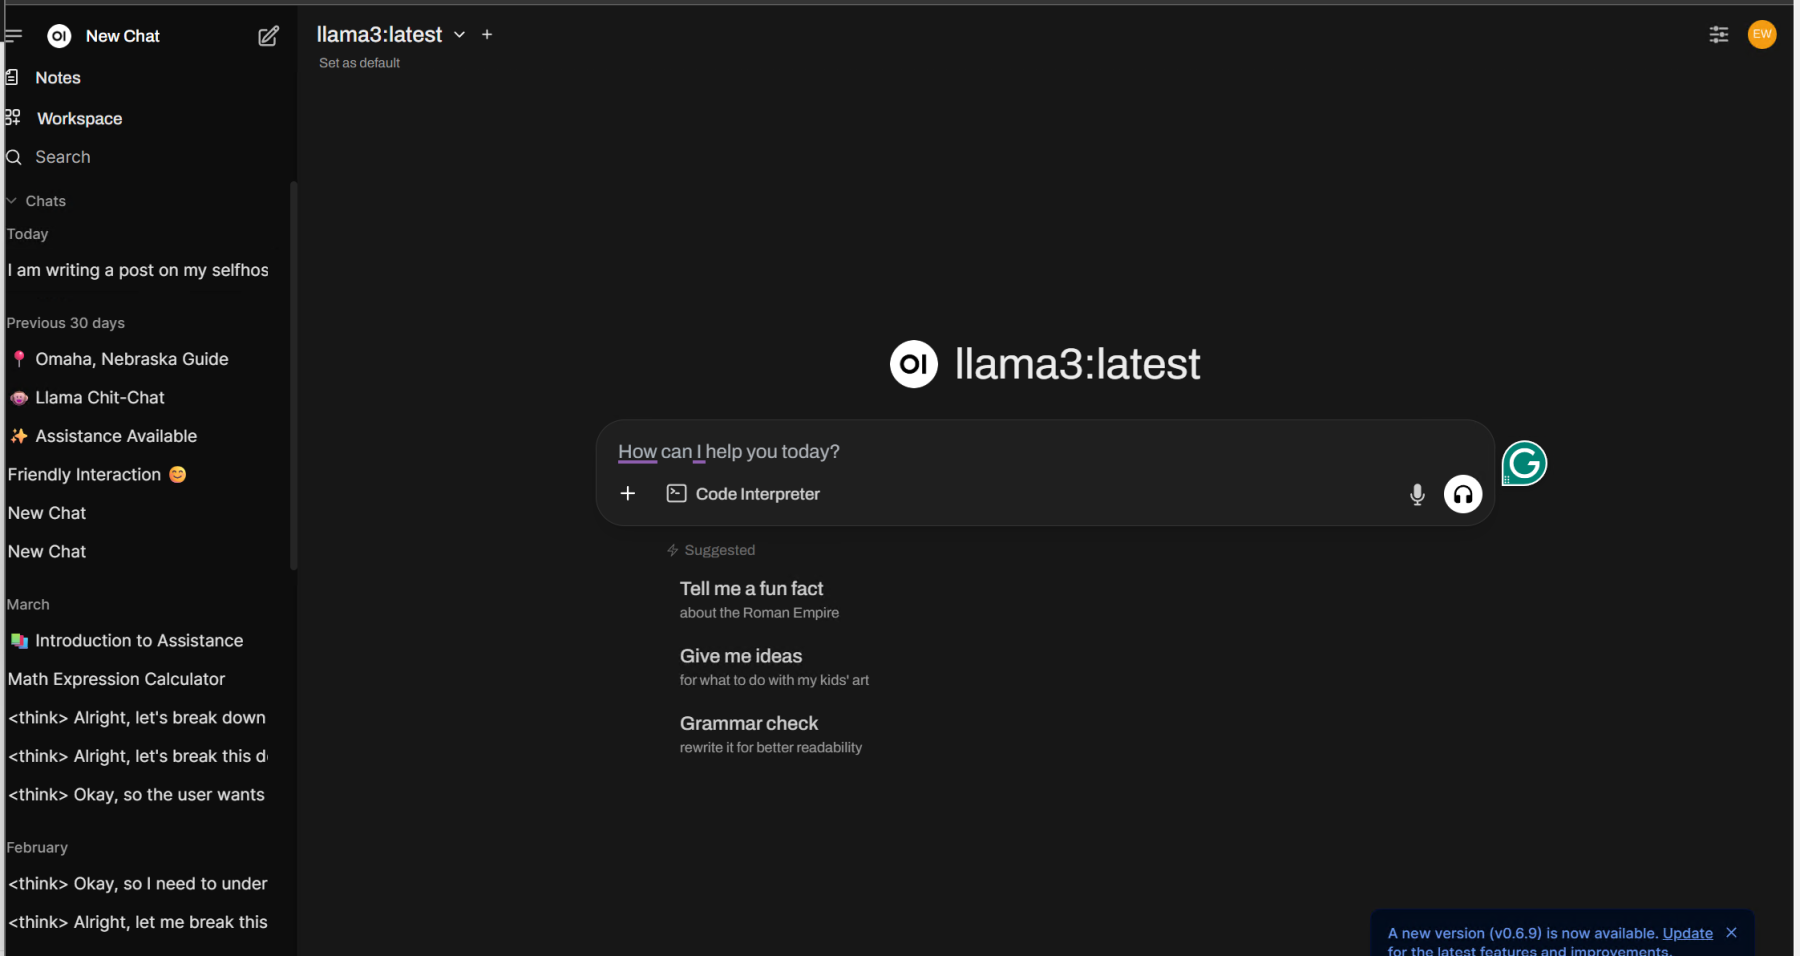Screen dimensions: 1800x956
Task: Toggle the Code Interpreter option
Action: tap(744, 494)
